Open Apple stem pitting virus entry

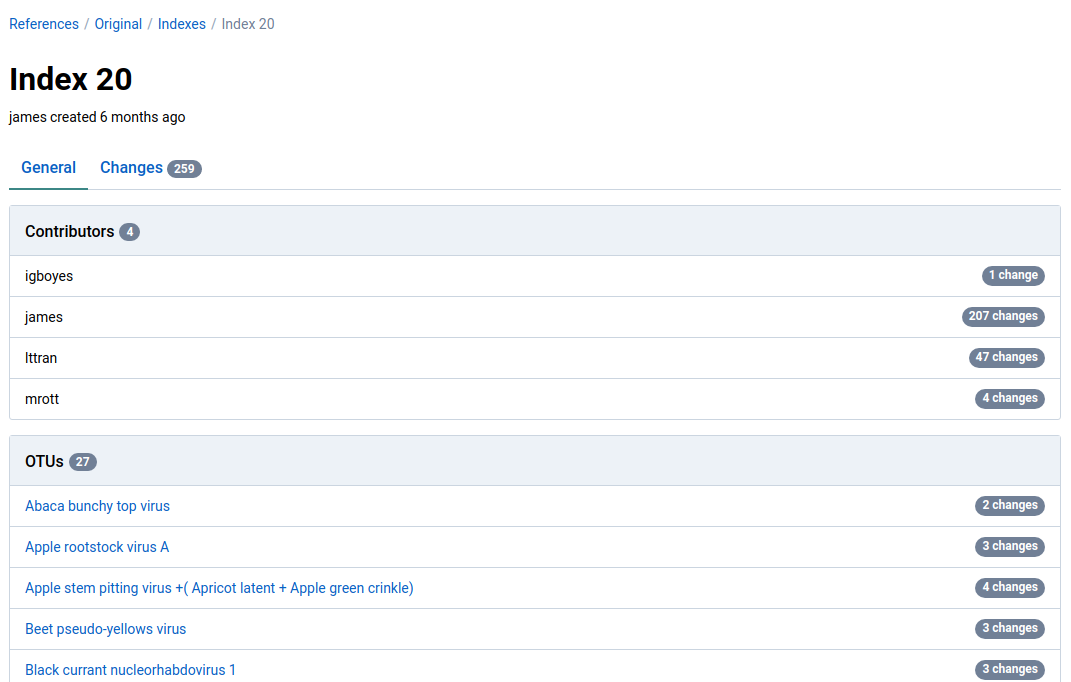click(219, 588)
